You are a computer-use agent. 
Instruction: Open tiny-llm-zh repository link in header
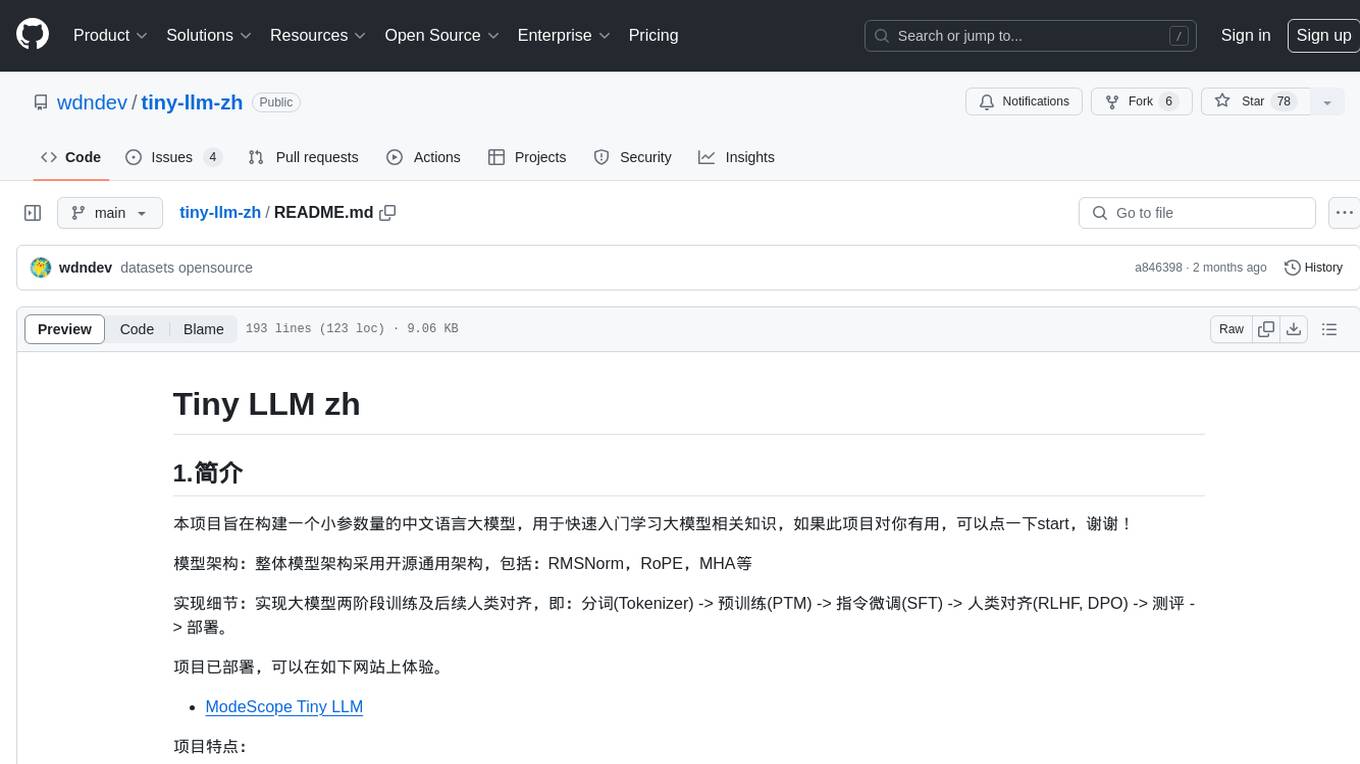pyautogui.click(x=192, y=102)
